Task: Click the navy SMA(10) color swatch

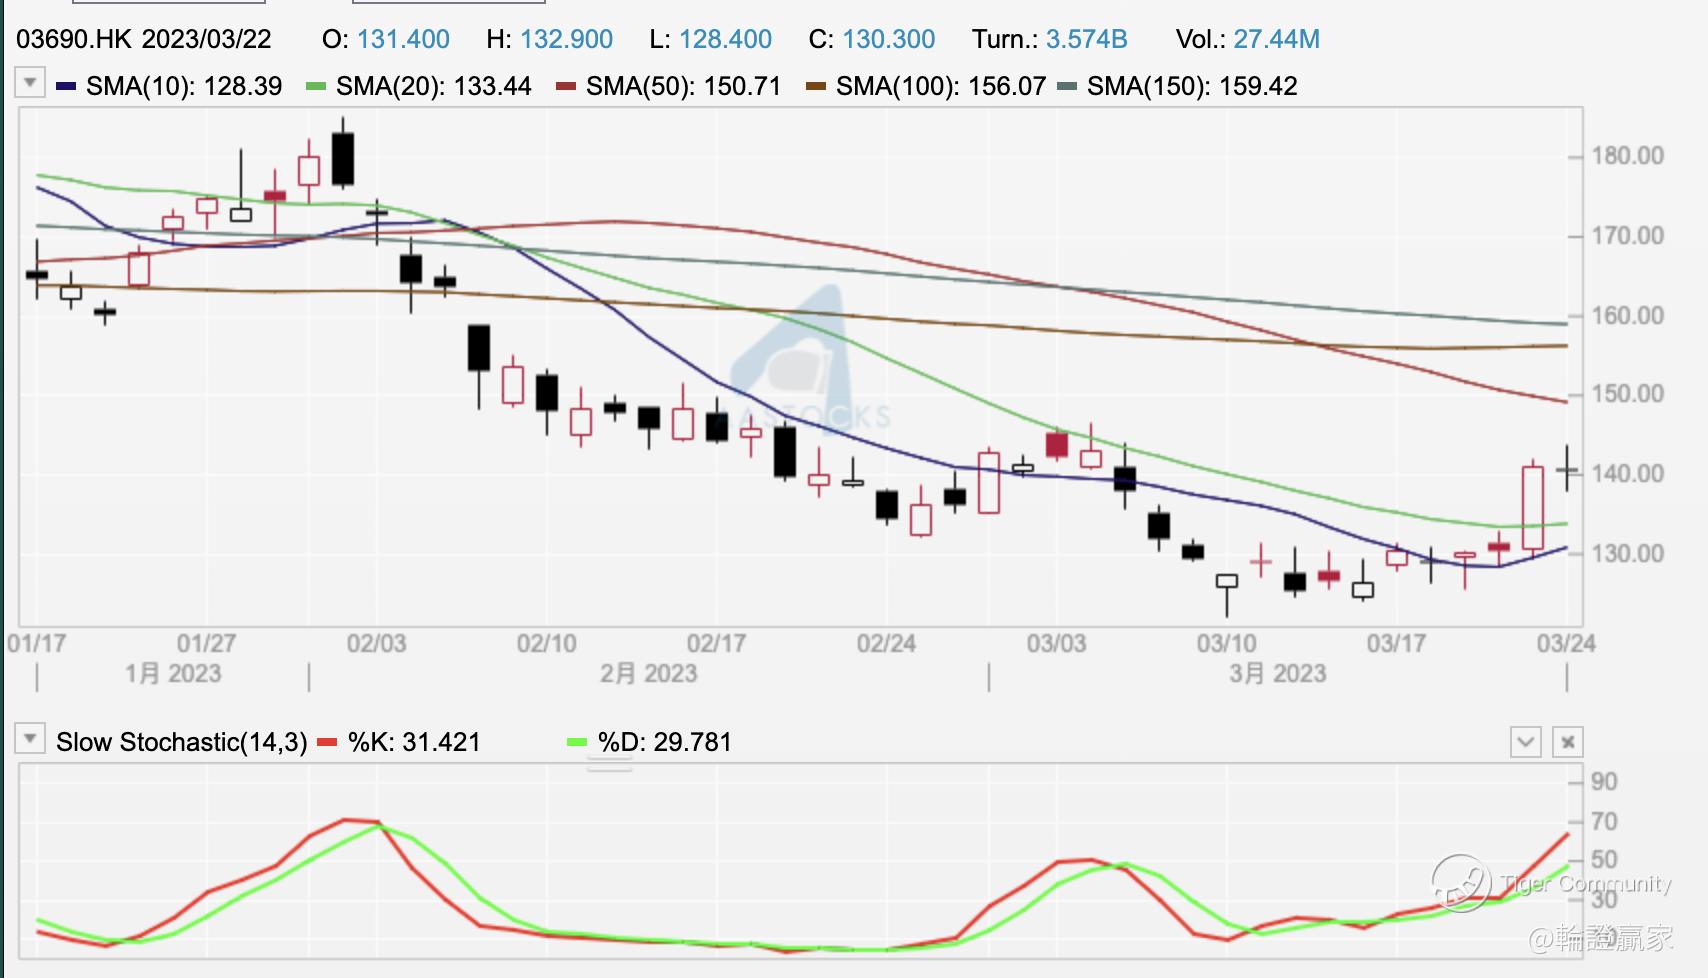Action: click(x=66, y=87)
